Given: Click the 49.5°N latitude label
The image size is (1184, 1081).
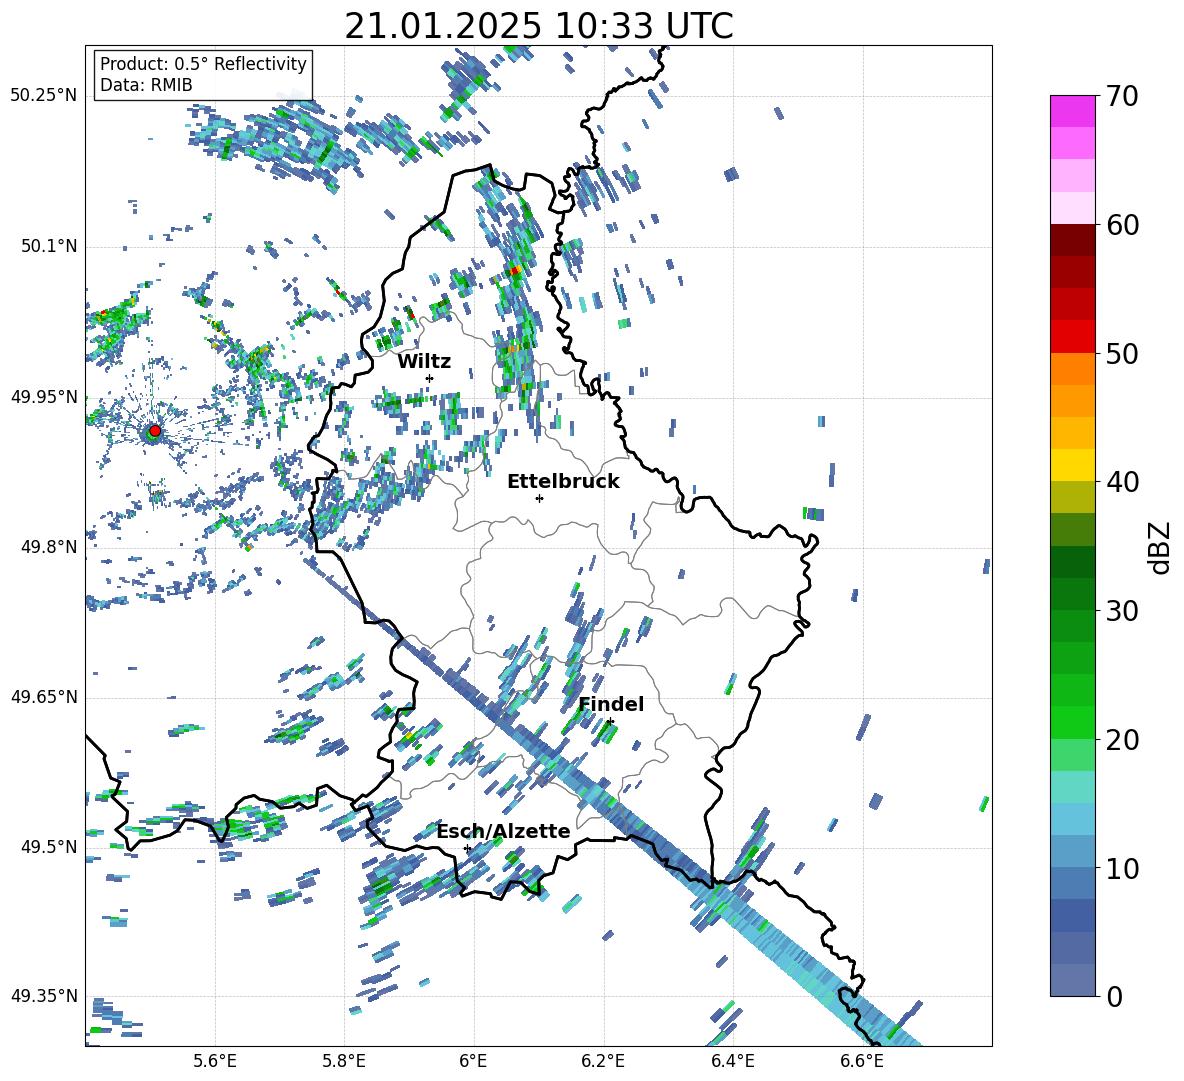Looking at the screenshot, I should pyautogui.click(x=48, y=846).
